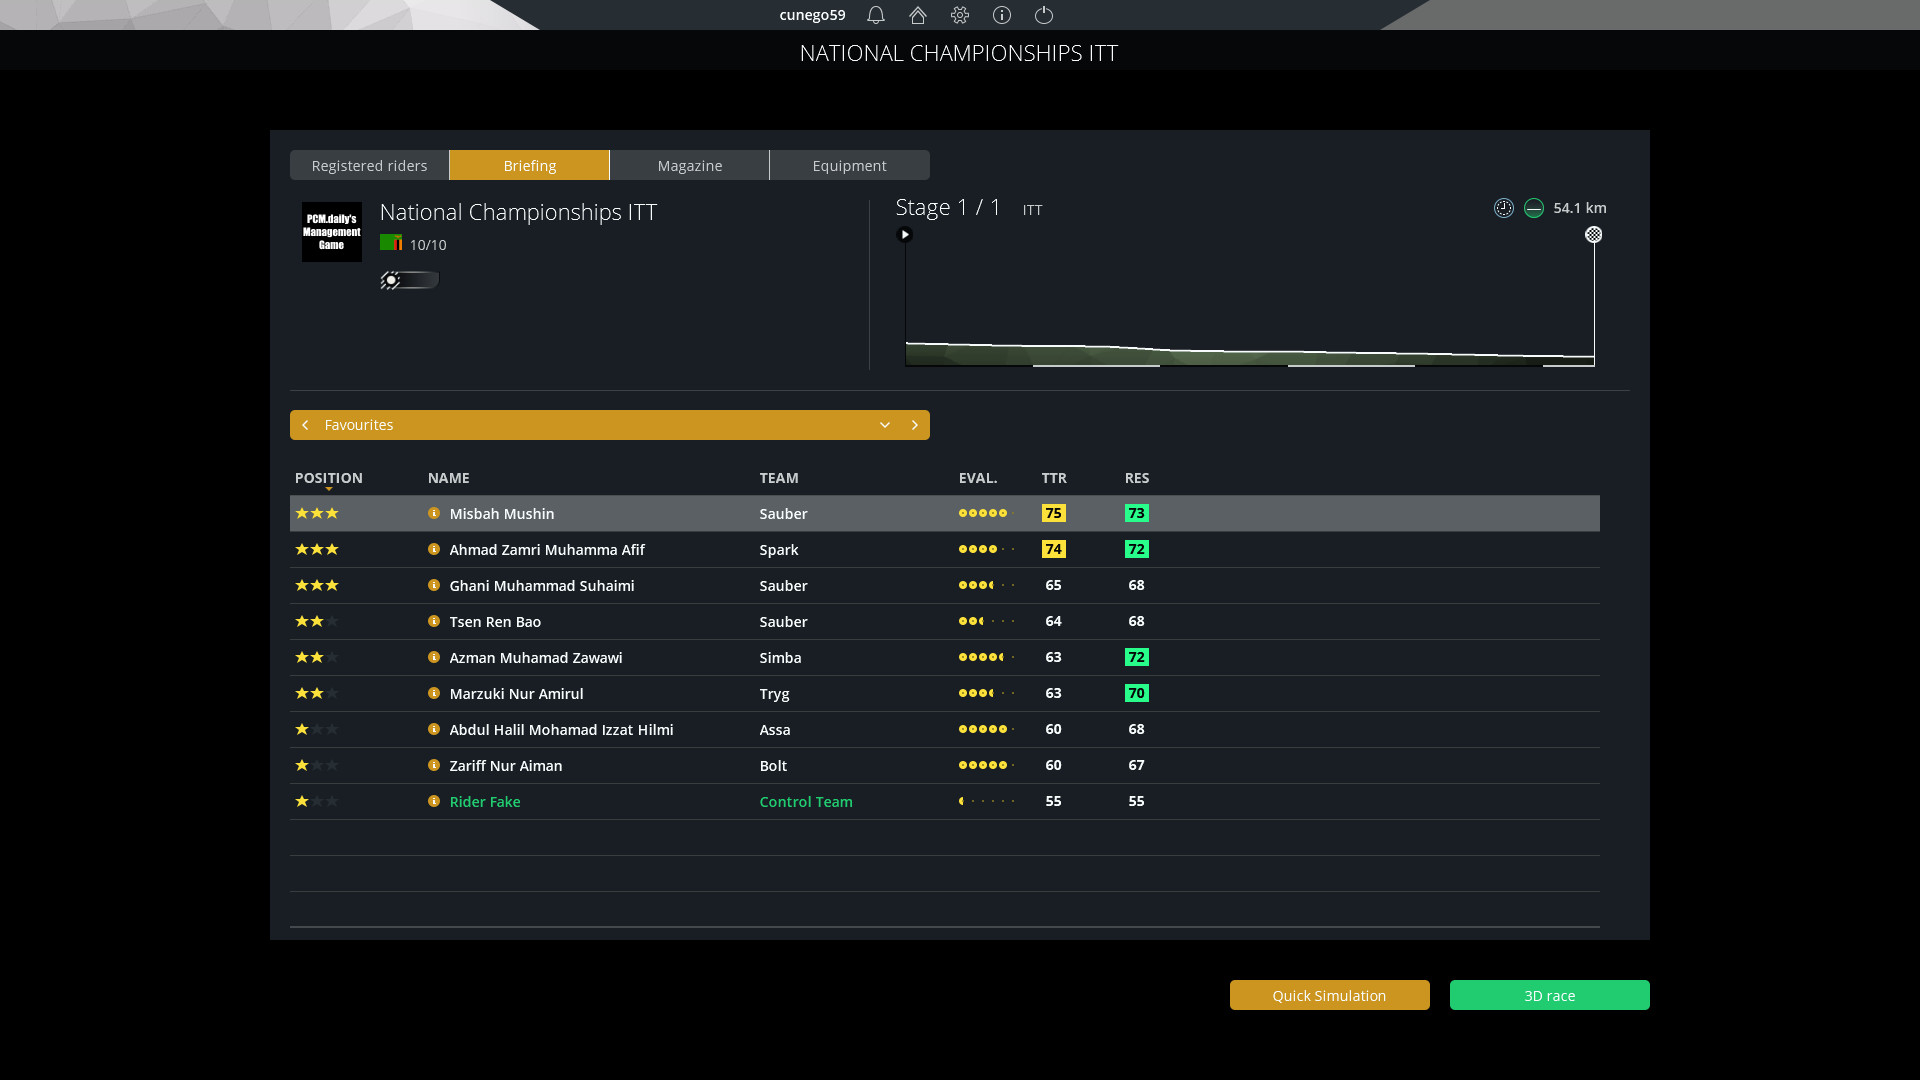The image size is (1920, 1080).
Task: Click TTR value 75 highlighted yellow
Action: coord(1053,513)
